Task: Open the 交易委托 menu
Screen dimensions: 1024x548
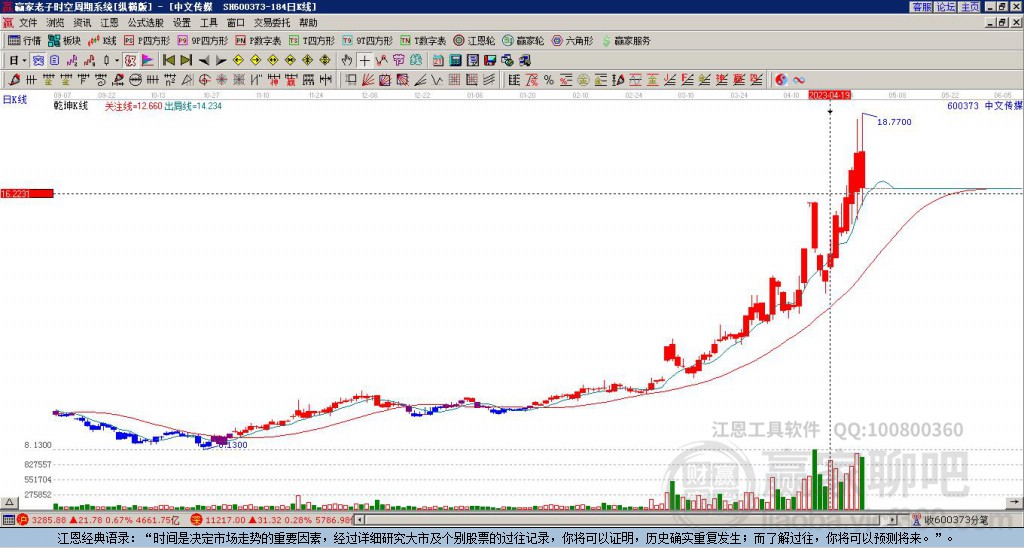Action: [x=272, y=23]
